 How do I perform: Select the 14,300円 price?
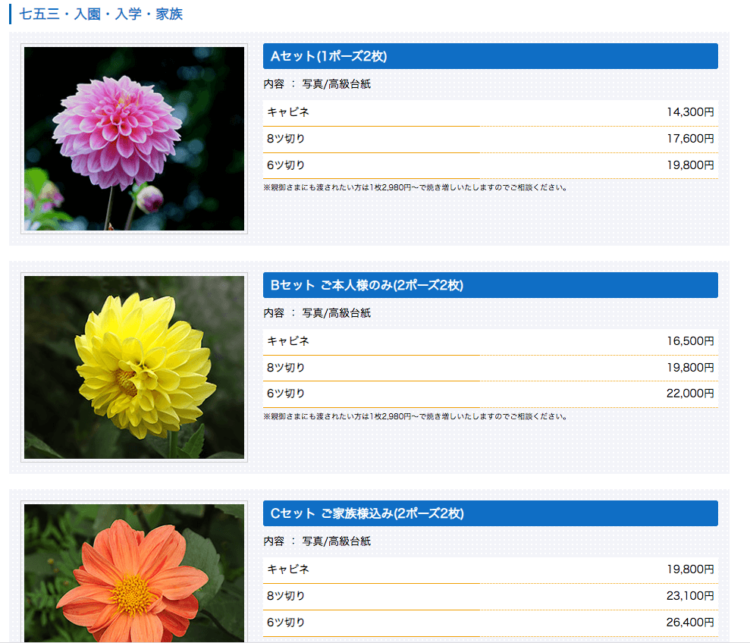tap(690, 112)
